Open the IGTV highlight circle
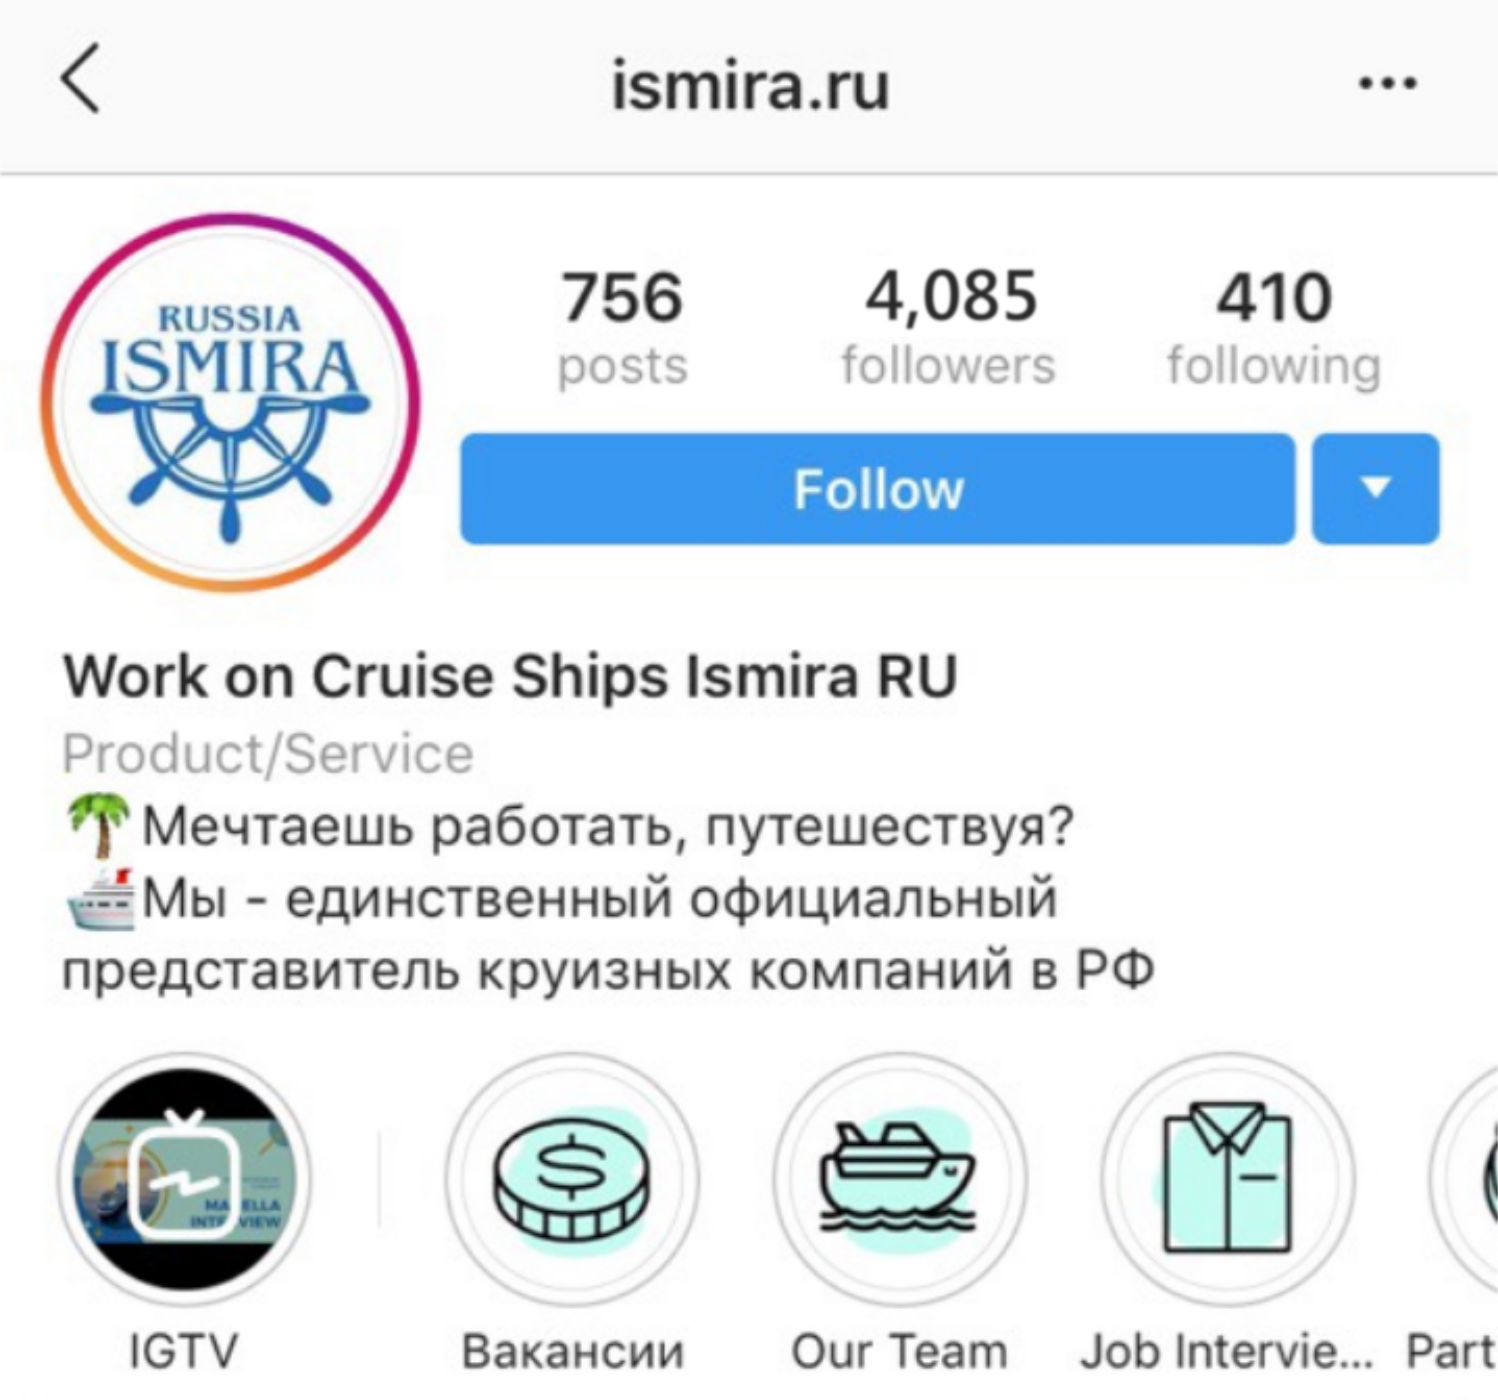 [184, 1180]
